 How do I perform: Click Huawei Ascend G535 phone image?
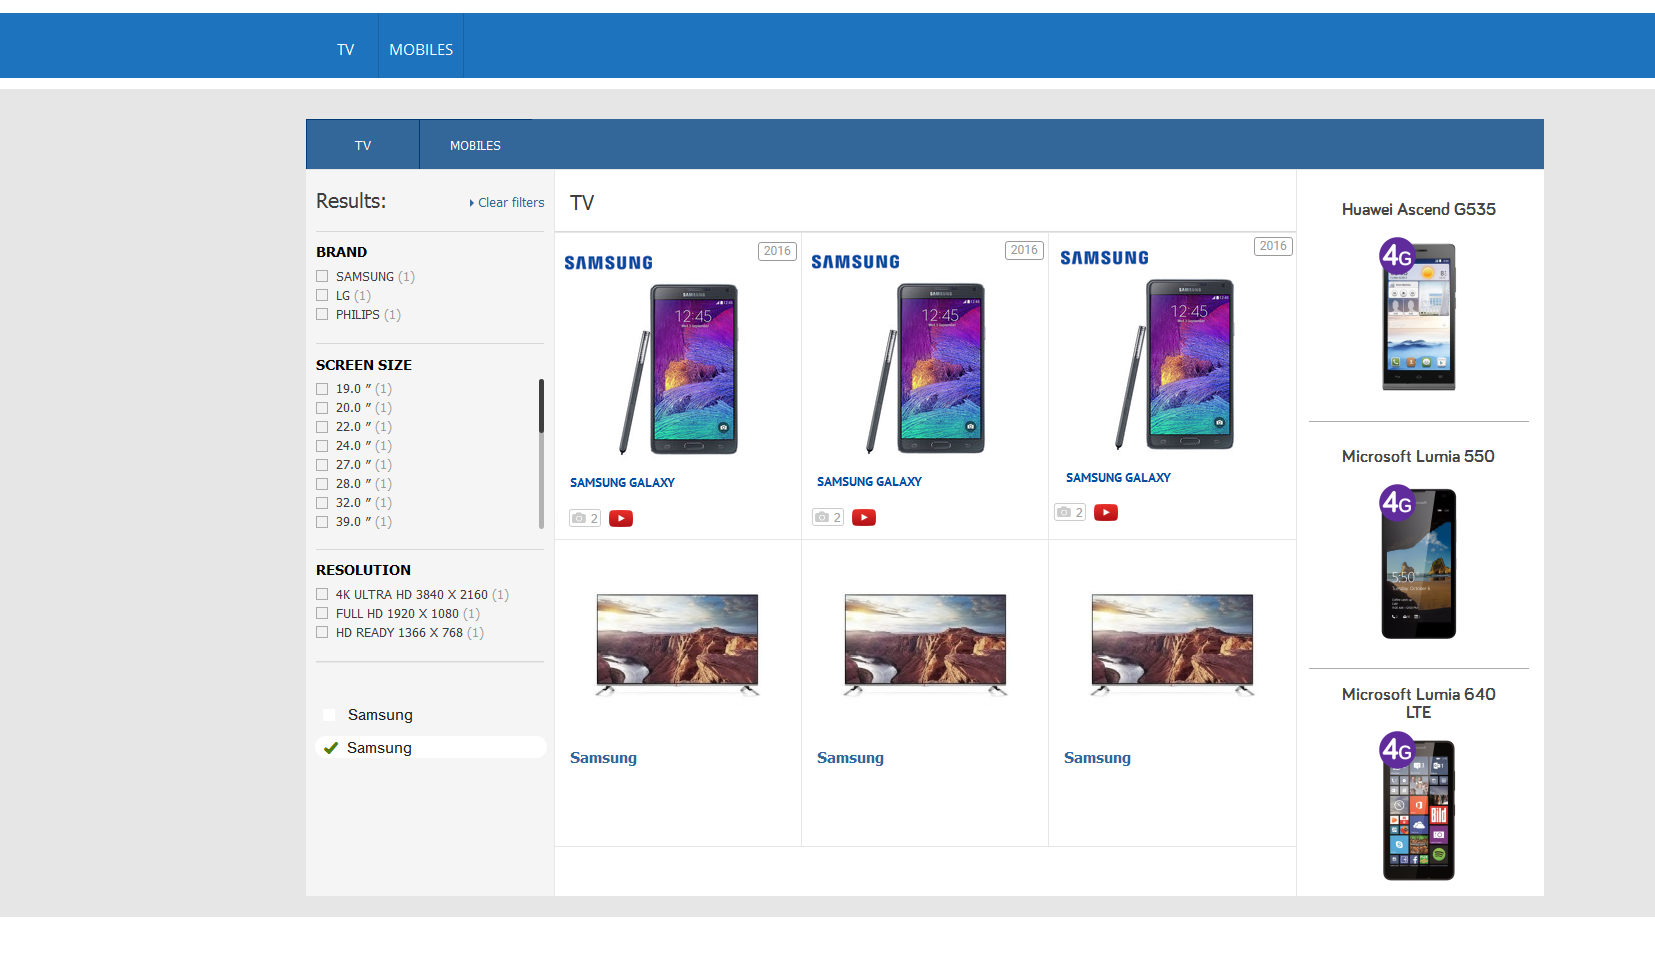pos(1418,316)
